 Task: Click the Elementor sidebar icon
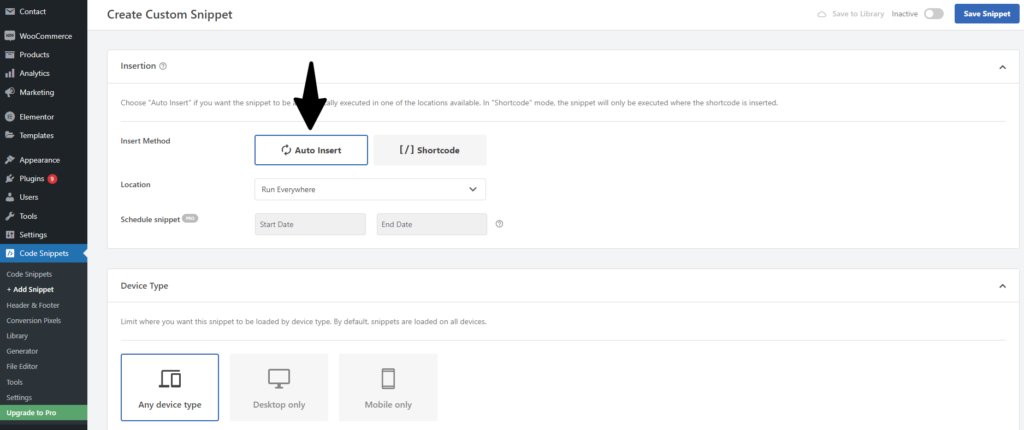(x=10, y=117)
